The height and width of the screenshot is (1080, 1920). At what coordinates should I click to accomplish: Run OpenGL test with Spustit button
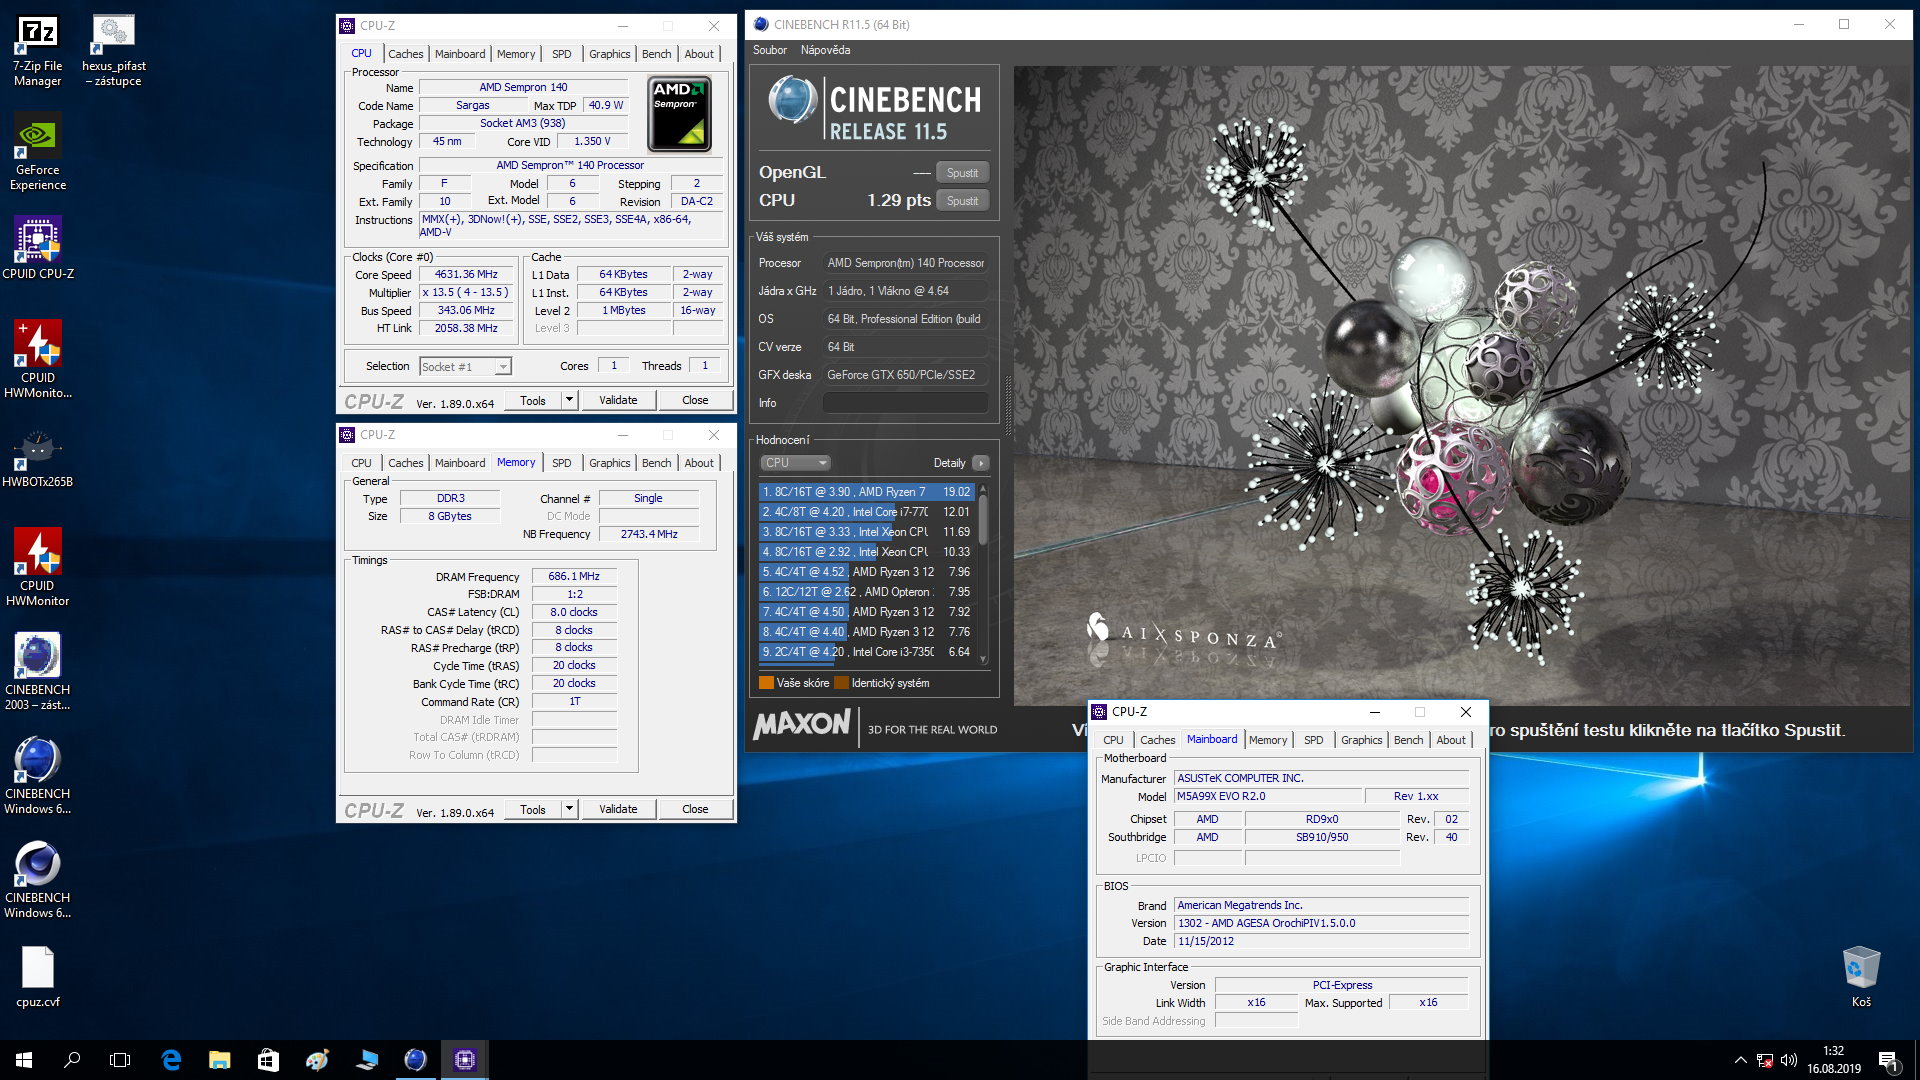pyautogui.click(x=962, y=173)
